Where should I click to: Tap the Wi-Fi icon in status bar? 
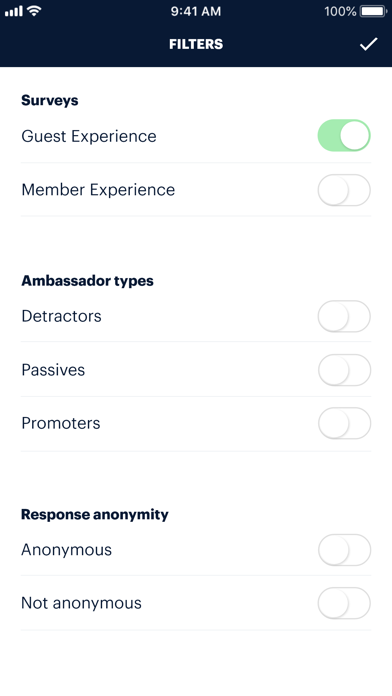[34, 11]
